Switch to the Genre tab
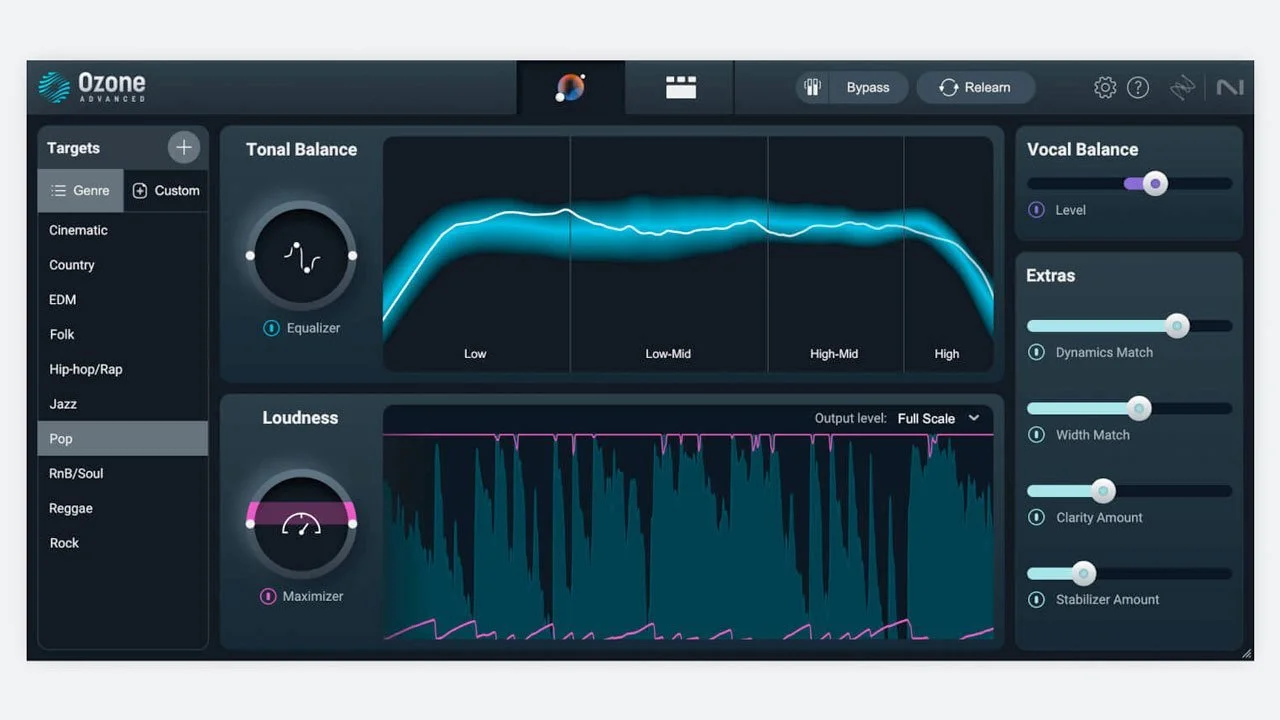This screenshot has height=720, width=1280. [x=80, y=190]
